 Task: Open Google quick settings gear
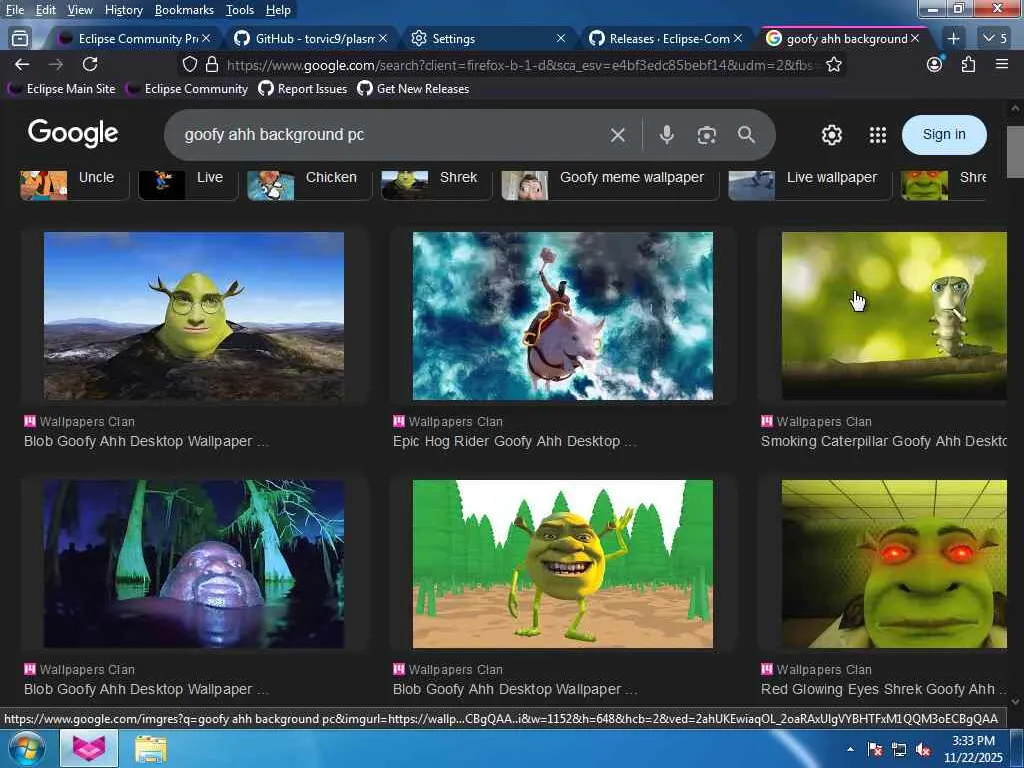(x=831, y=135)
